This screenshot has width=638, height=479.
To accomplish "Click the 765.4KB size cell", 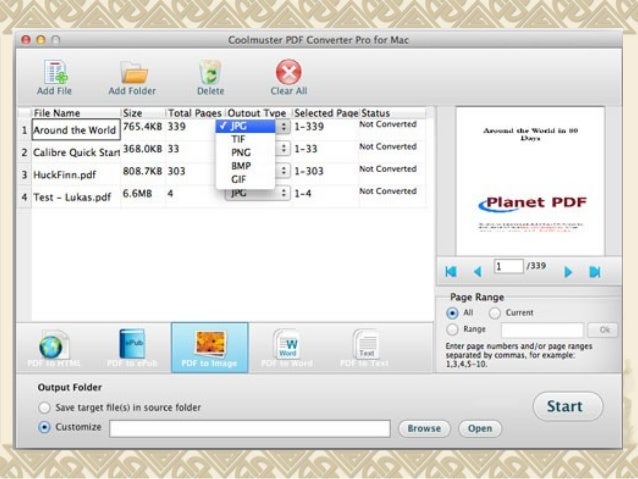I will 142,127.
